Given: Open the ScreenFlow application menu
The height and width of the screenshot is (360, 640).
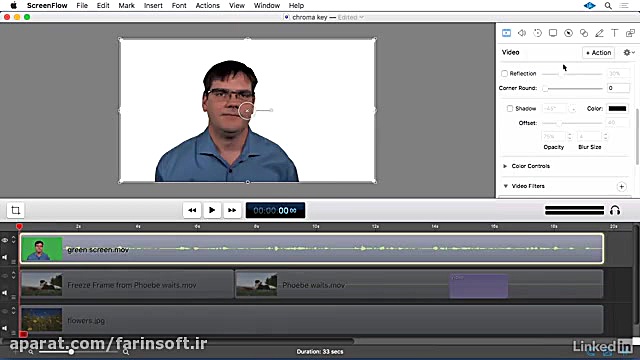Looking at the screenshot, I should (x=47, y=6).
